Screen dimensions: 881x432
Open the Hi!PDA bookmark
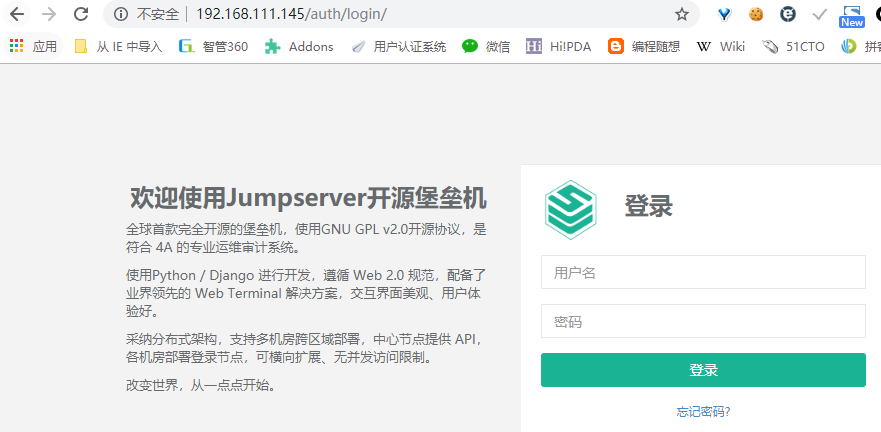click(x=558, y=47)
